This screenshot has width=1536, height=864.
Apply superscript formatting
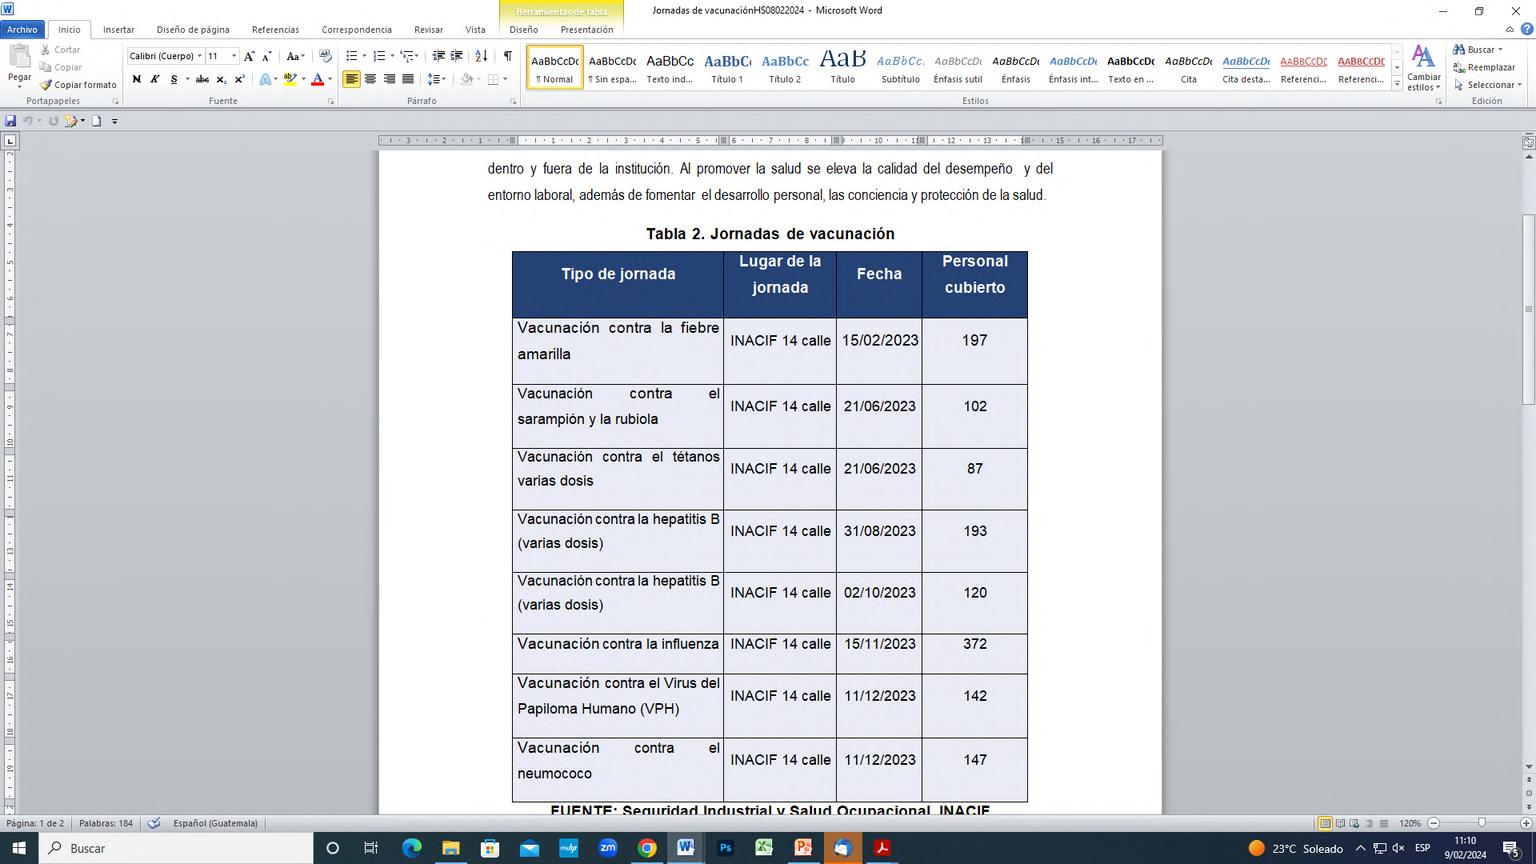pyautogui.click(x=239, y=79)
